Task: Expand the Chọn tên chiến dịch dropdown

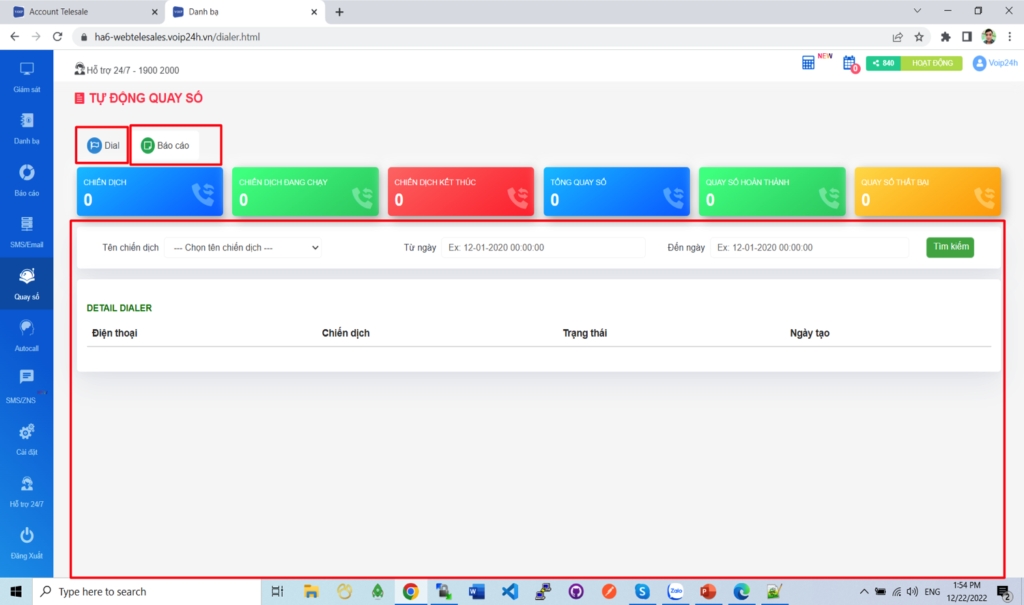Action: 242,247
